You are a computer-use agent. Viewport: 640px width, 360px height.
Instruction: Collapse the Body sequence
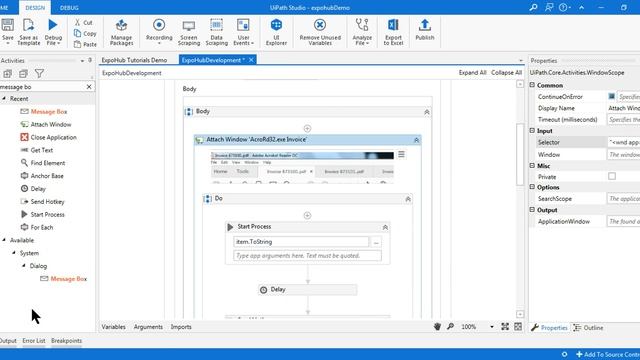[x=427, y=112]
